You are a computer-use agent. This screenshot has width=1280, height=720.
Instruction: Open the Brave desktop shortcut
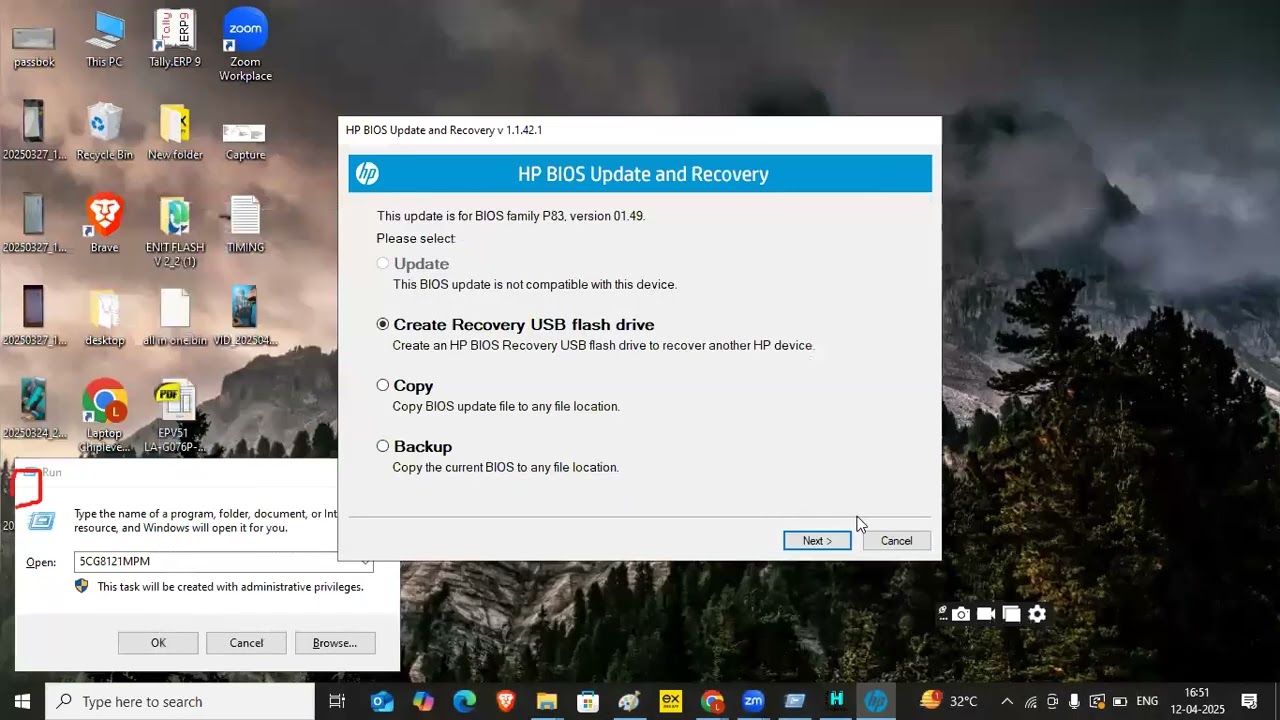[x=104, y=224]
